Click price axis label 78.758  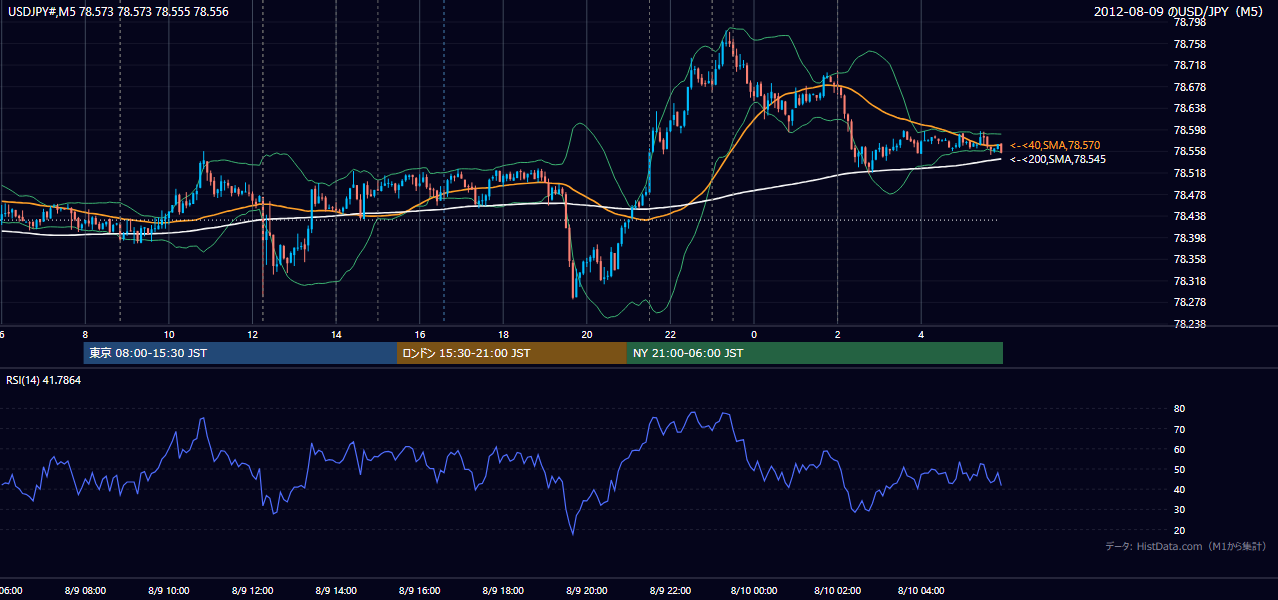pyautogui.click(x=1190, y=44)
